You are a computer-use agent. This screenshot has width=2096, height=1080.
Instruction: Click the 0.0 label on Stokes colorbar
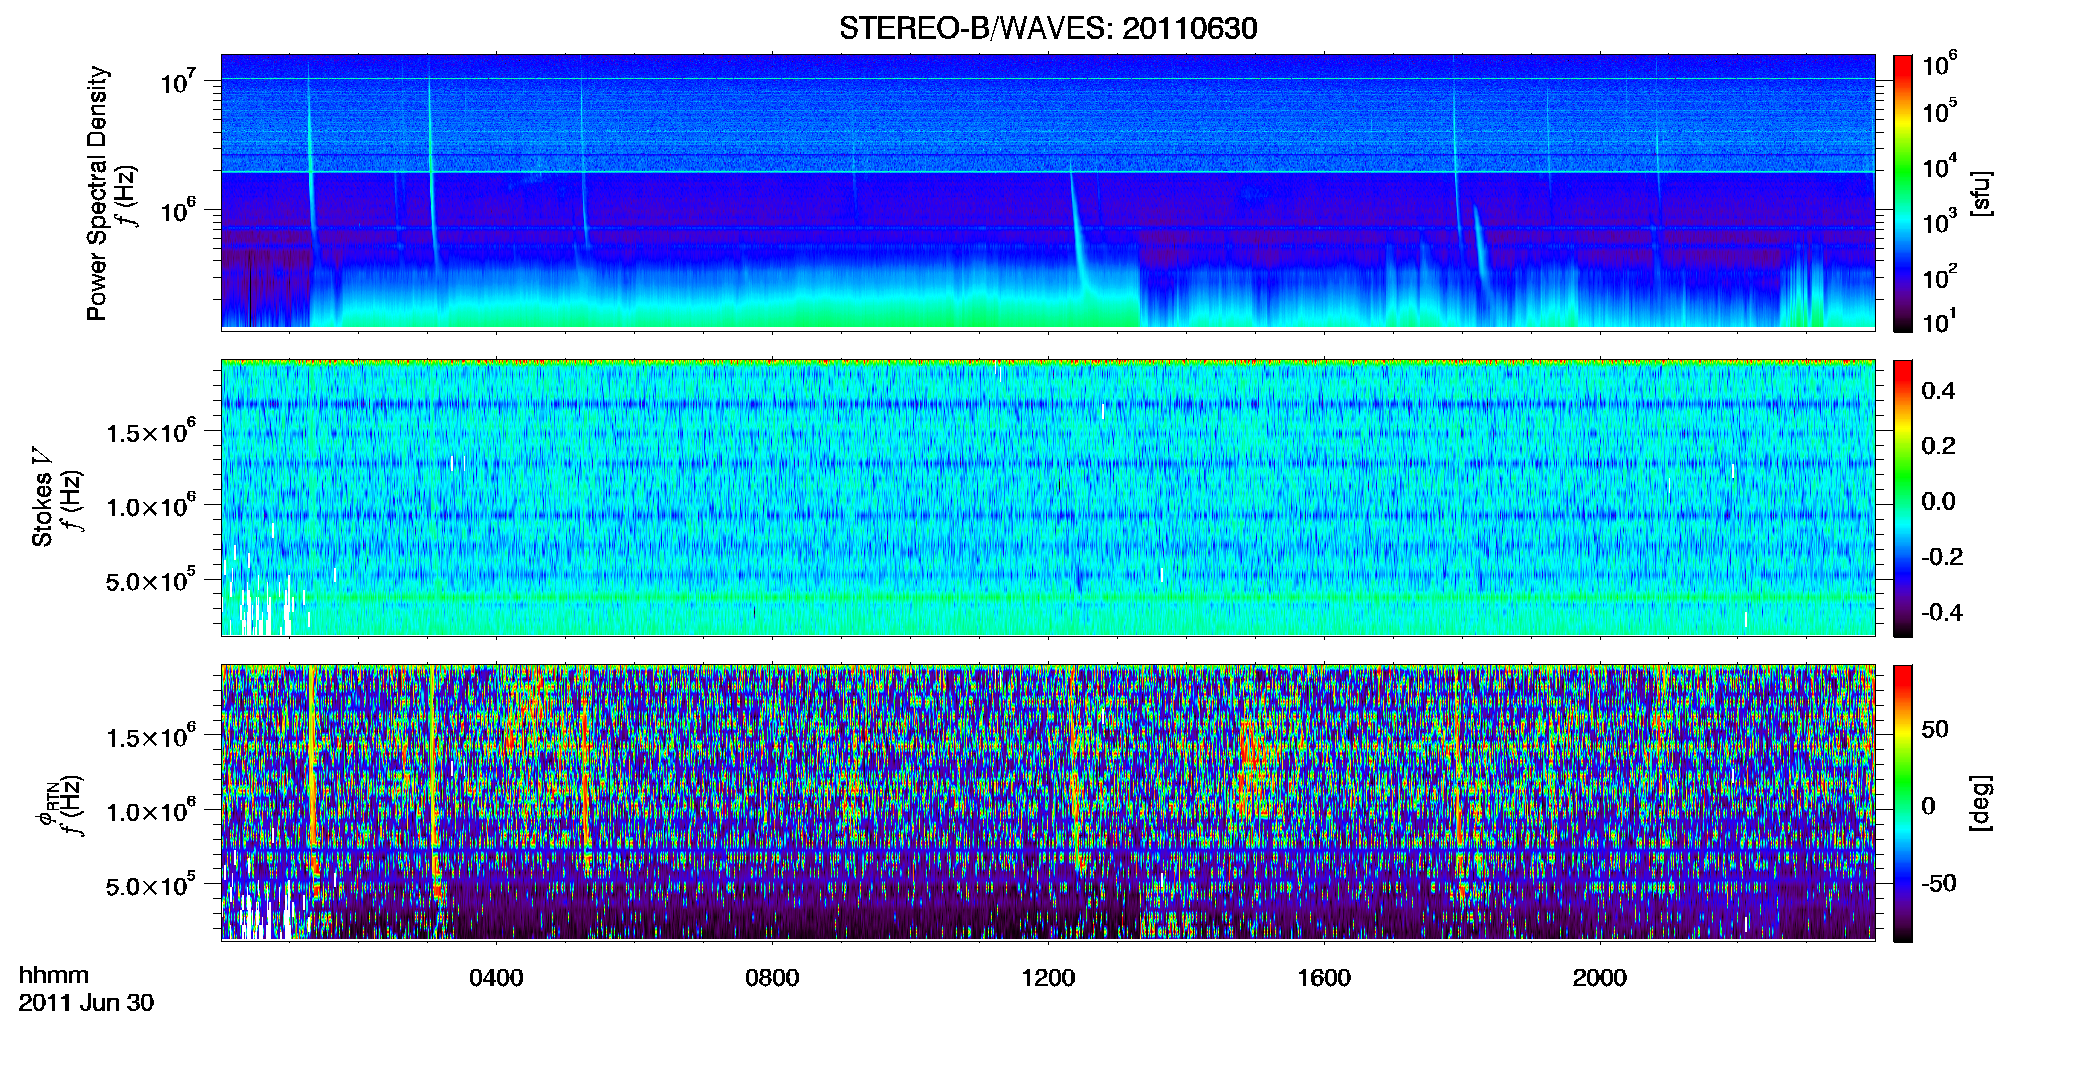pyautogui.click(x=1938, y=501)
